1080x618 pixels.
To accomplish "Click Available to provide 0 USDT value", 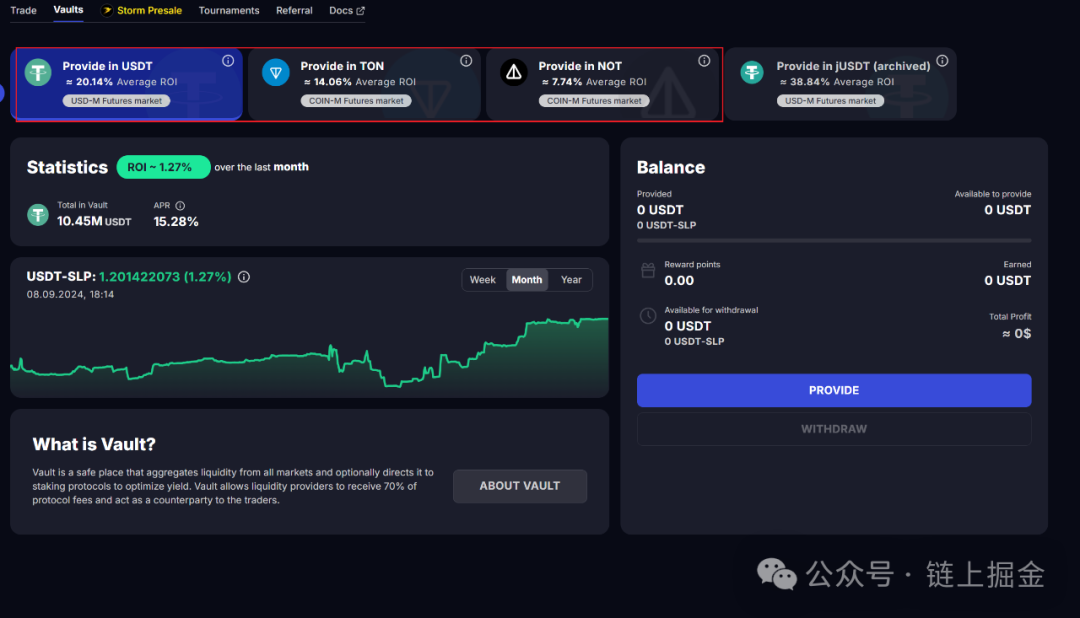I will (x=1008, y=209).
